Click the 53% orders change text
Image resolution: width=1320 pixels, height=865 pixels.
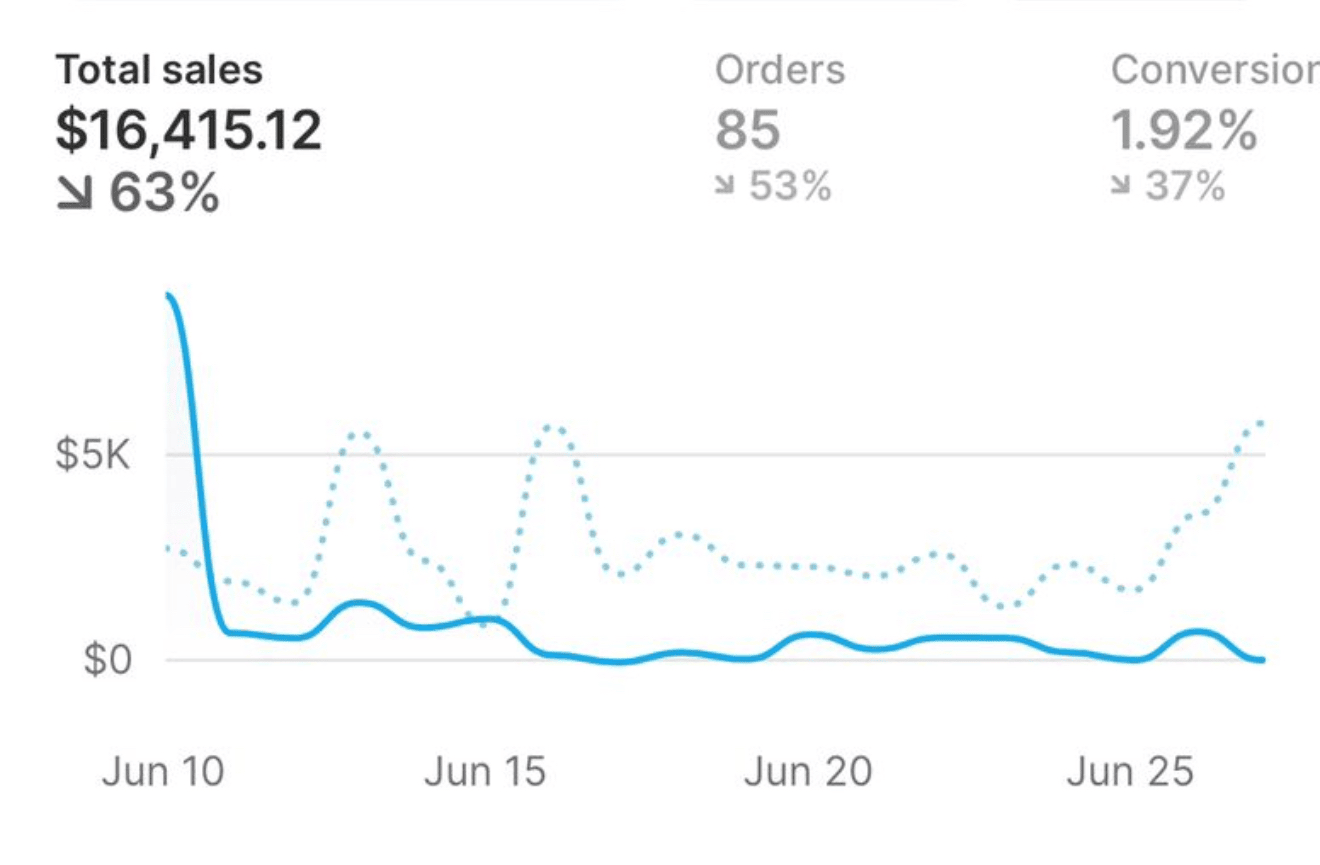click(x=792, y=187)
